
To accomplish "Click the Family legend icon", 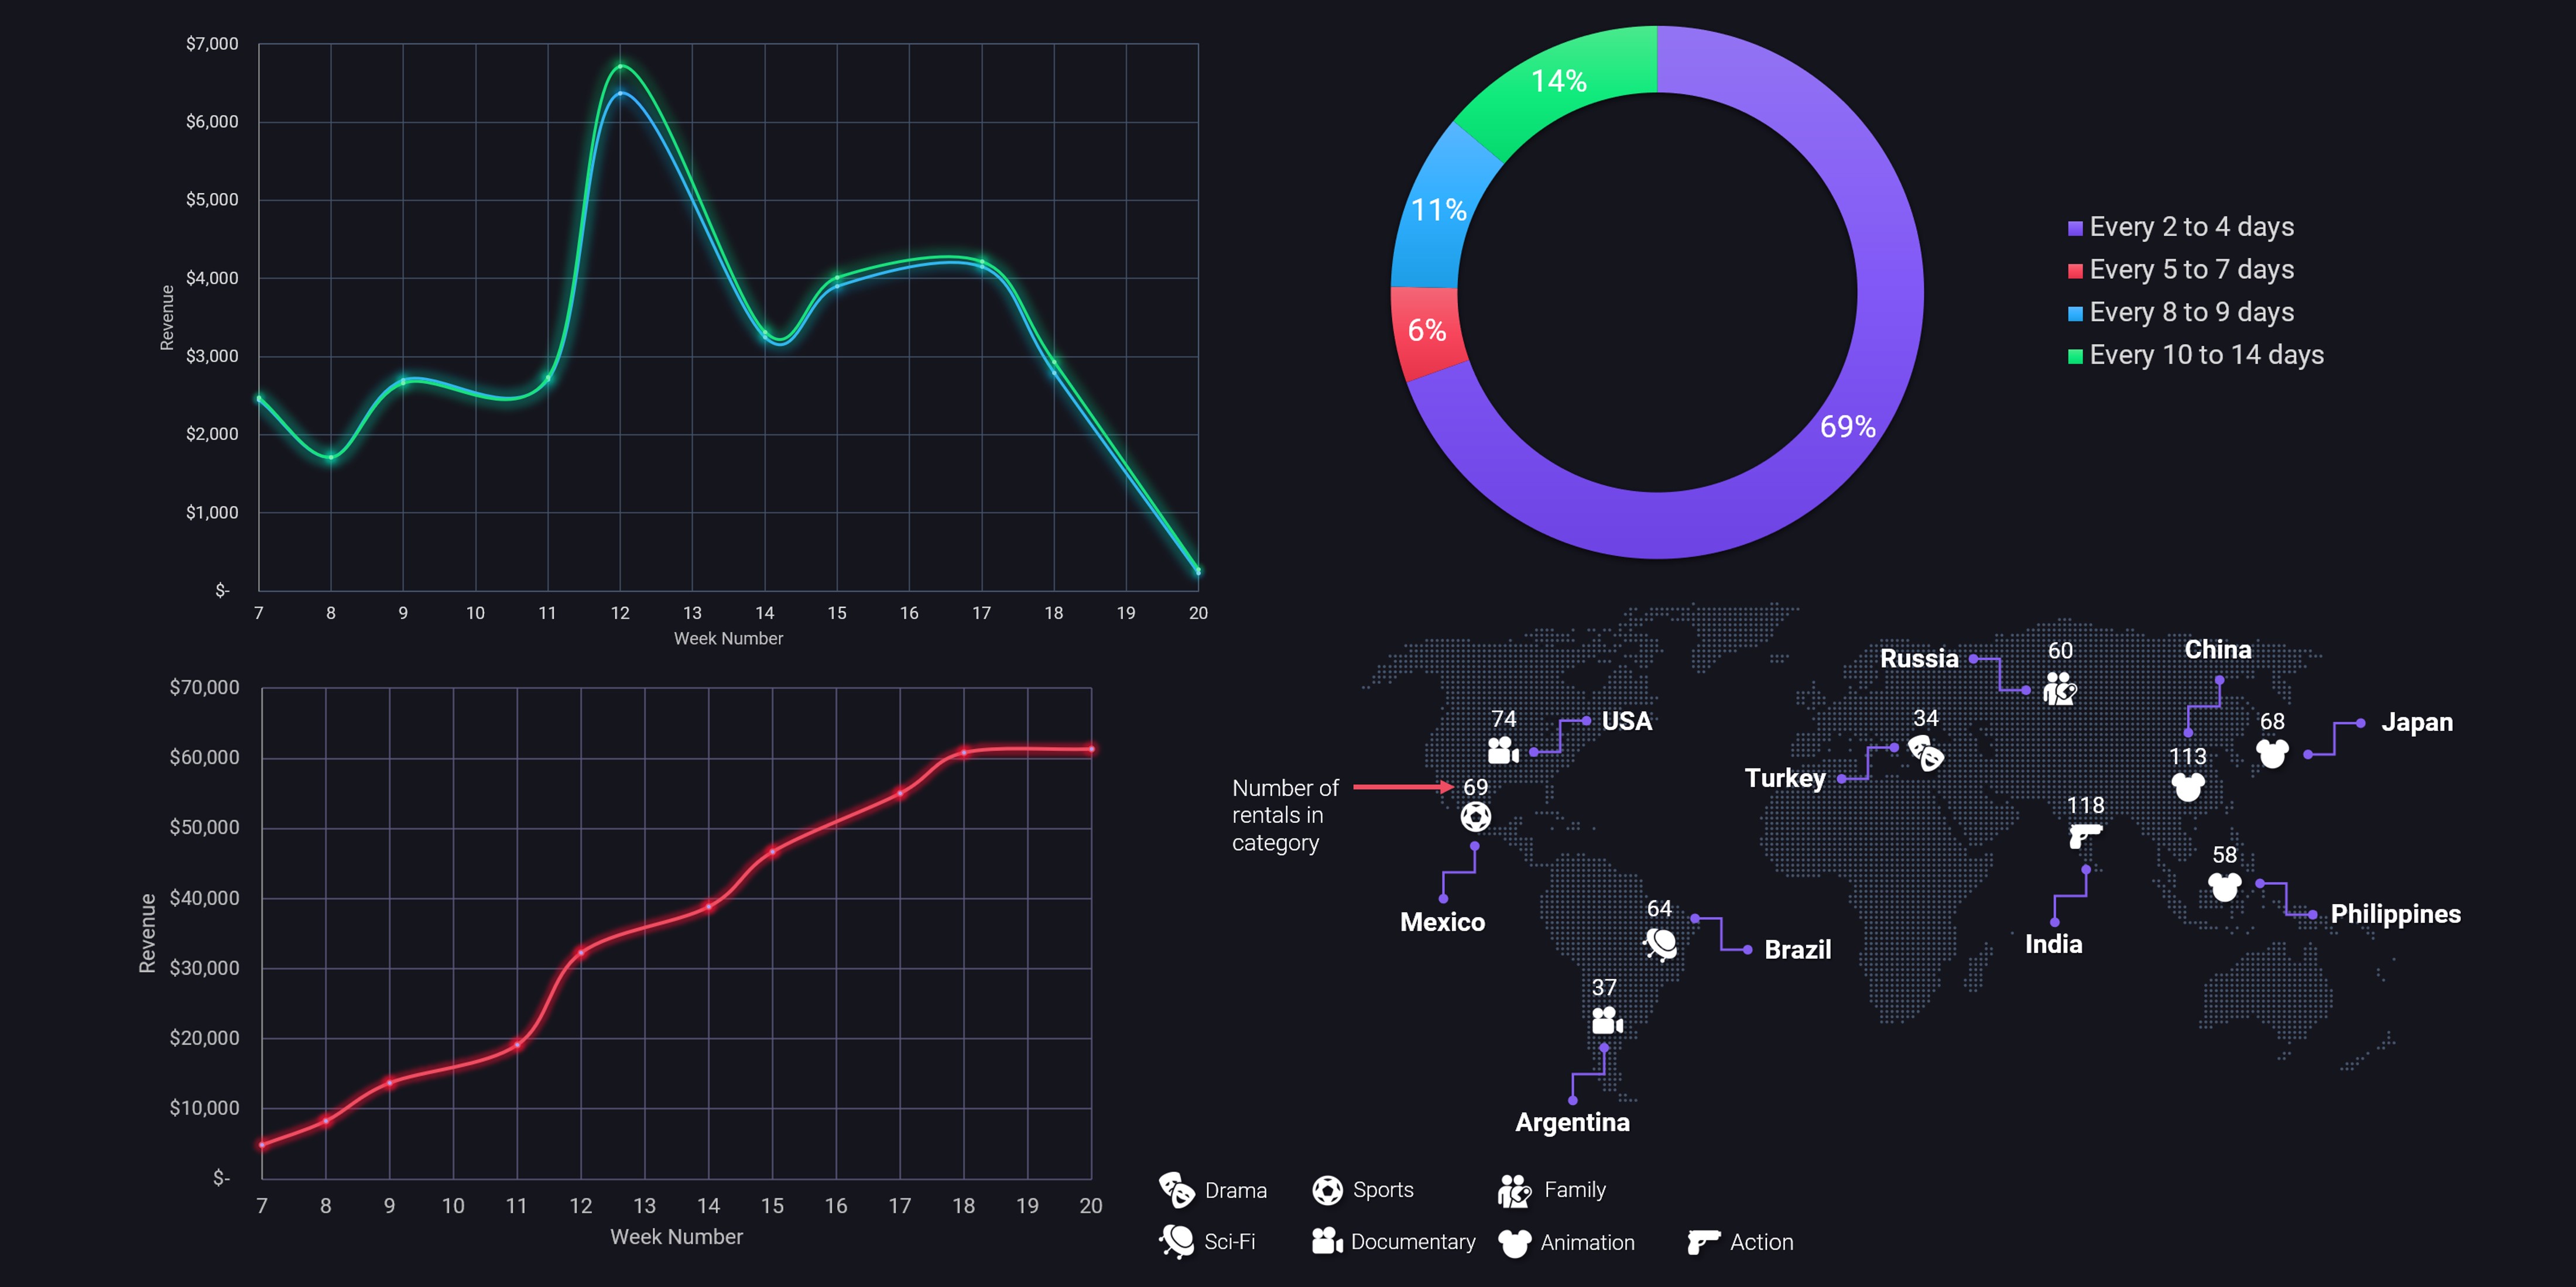I will click(x=1515, y=1190).
